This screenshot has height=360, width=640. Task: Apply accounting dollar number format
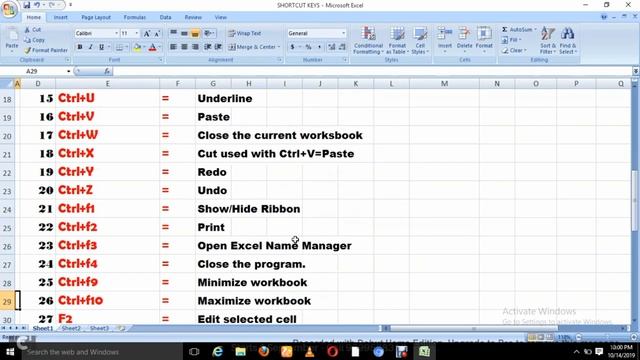coord(292,47)
